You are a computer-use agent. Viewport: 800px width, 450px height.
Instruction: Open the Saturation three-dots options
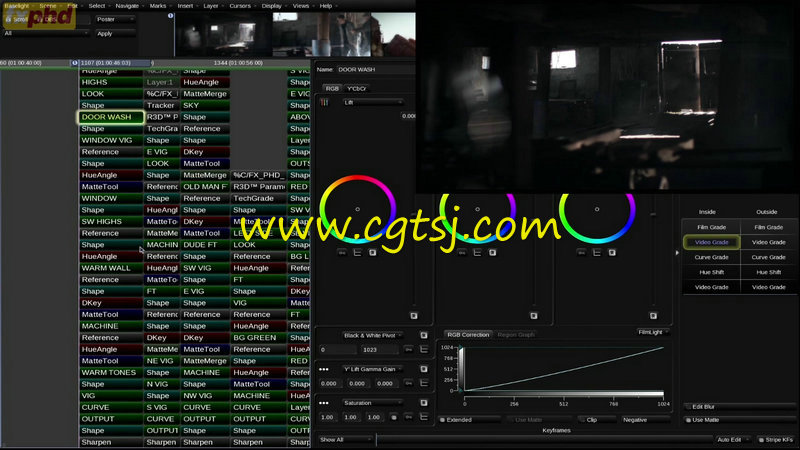(323, 403)
